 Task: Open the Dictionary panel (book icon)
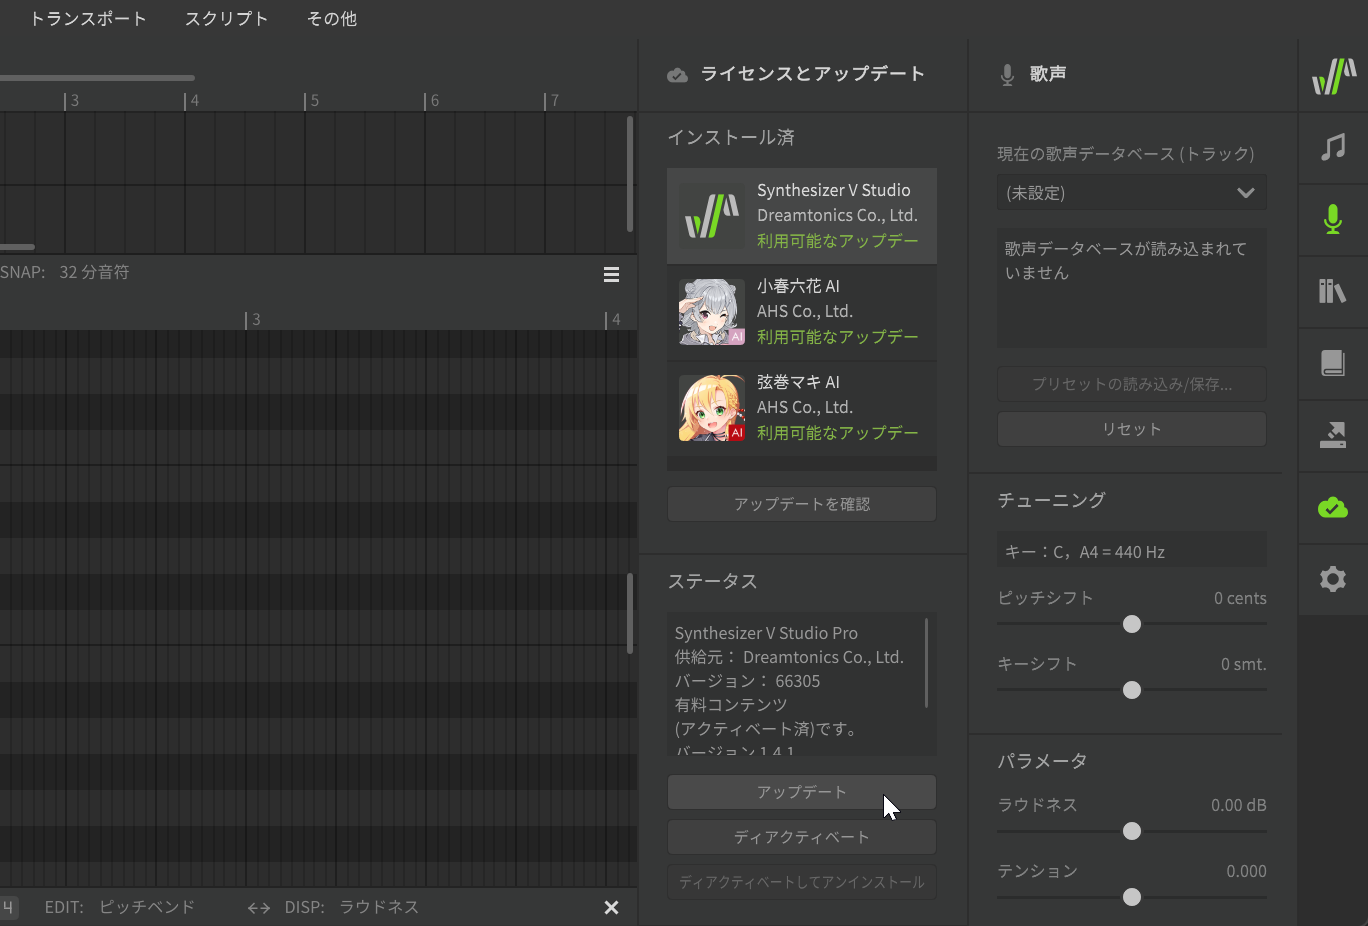pyautogui.click(x=1333, y=363)
